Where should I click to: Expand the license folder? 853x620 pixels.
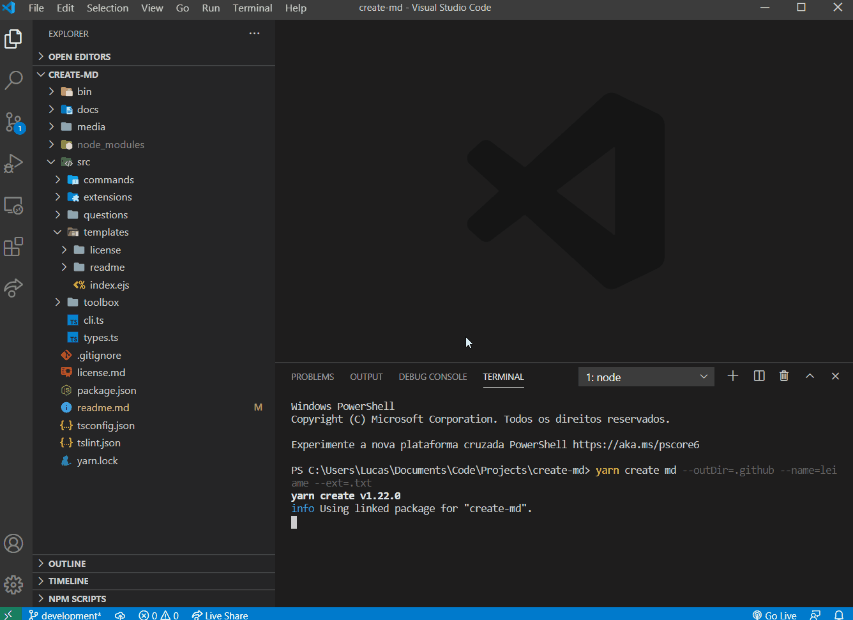(154, 250)
